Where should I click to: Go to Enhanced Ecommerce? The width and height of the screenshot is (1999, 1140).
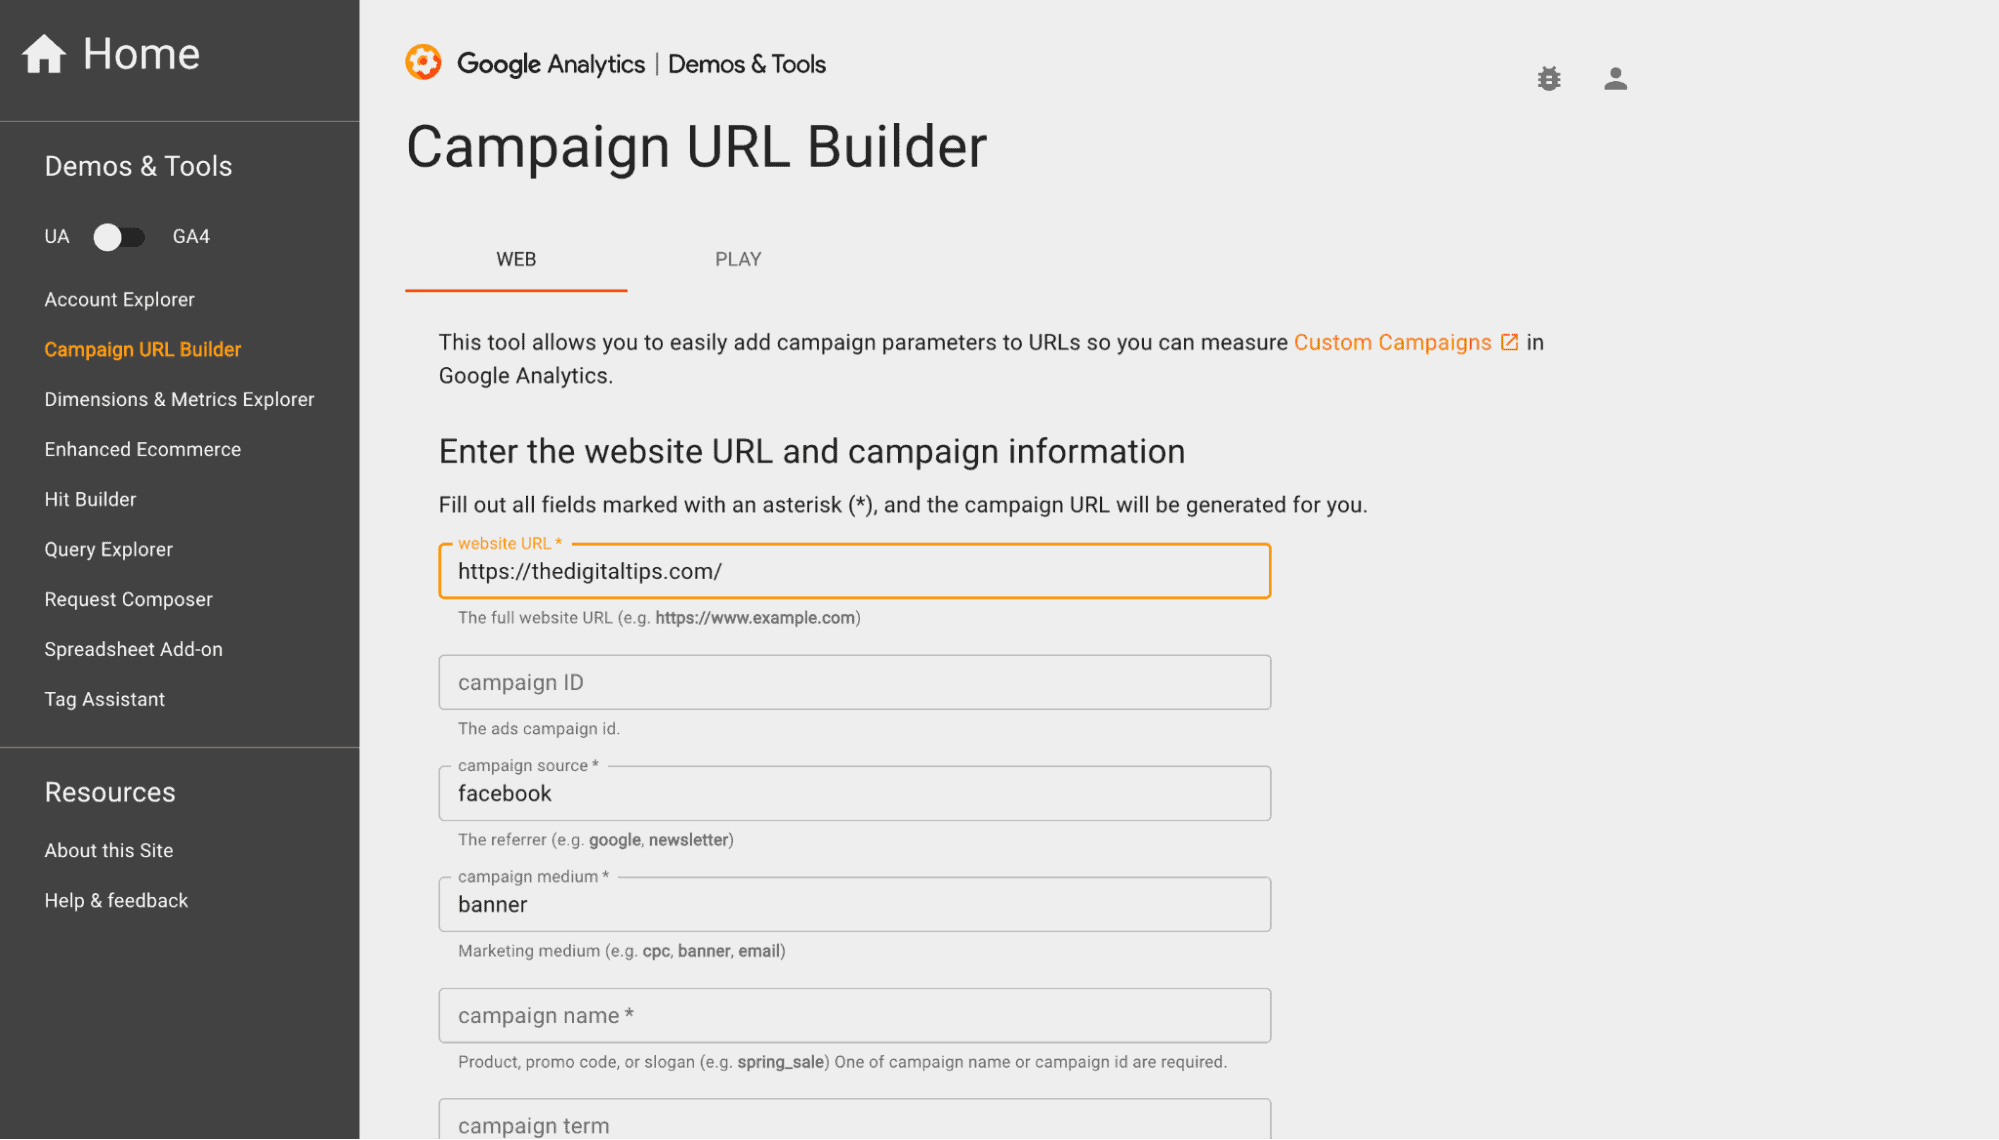pos(142,450)
